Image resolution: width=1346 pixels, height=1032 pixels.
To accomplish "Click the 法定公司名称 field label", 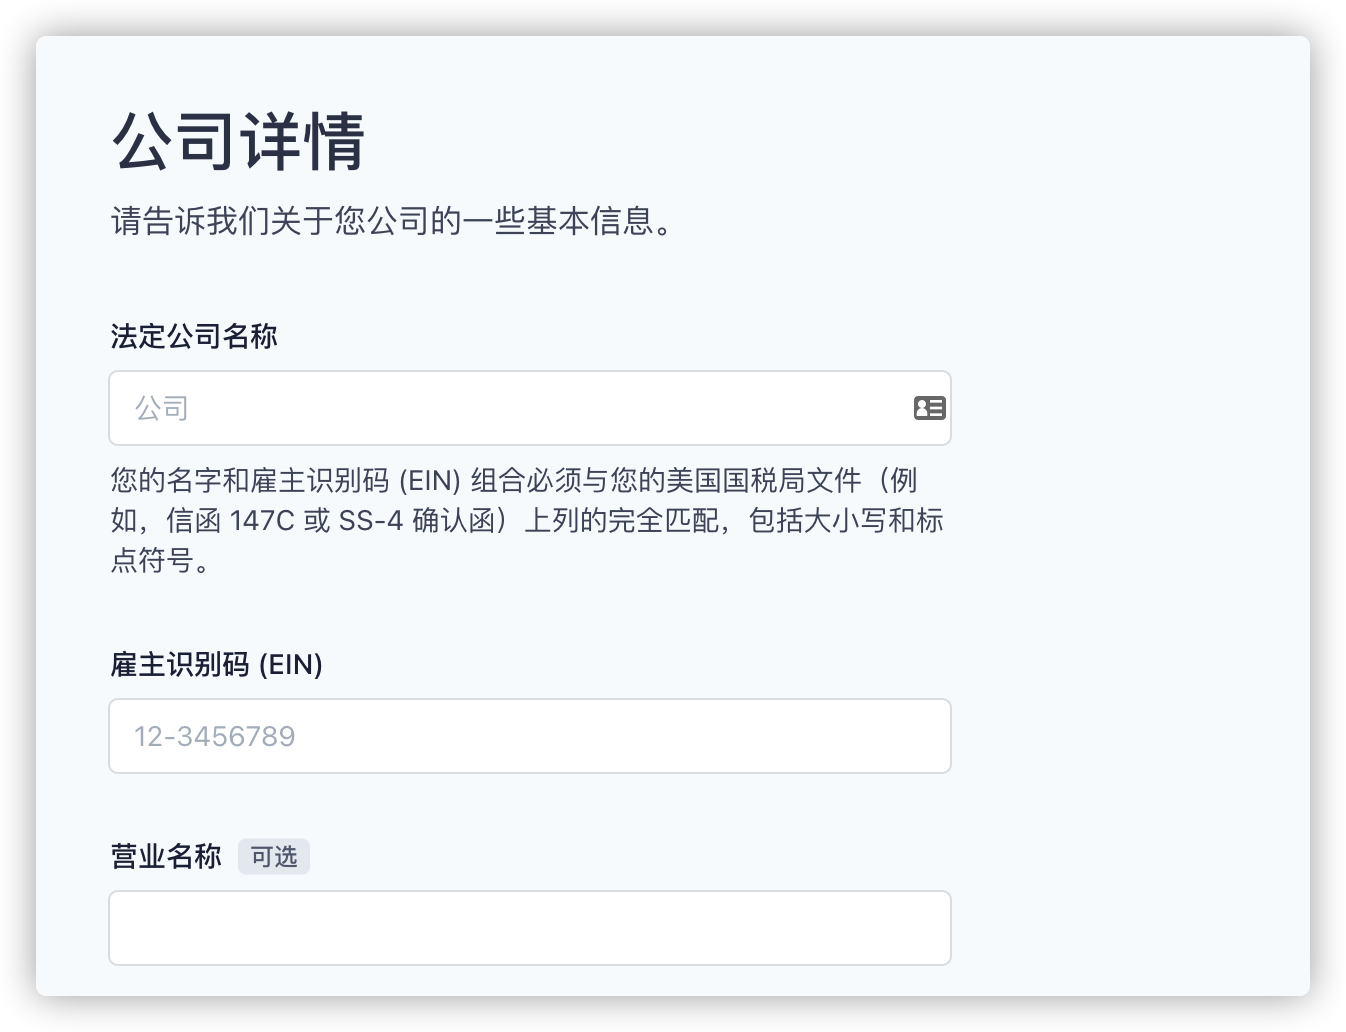I will 194,337.
